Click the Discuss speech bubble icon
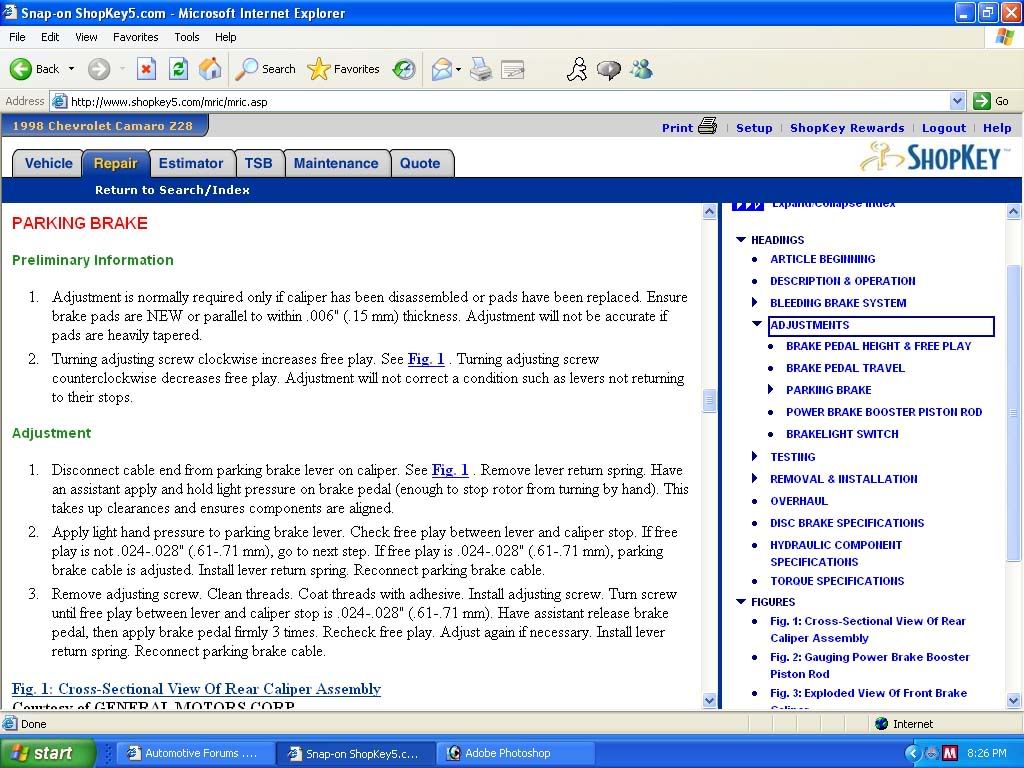The image size is (1024, 768). [x=609, y=69]
